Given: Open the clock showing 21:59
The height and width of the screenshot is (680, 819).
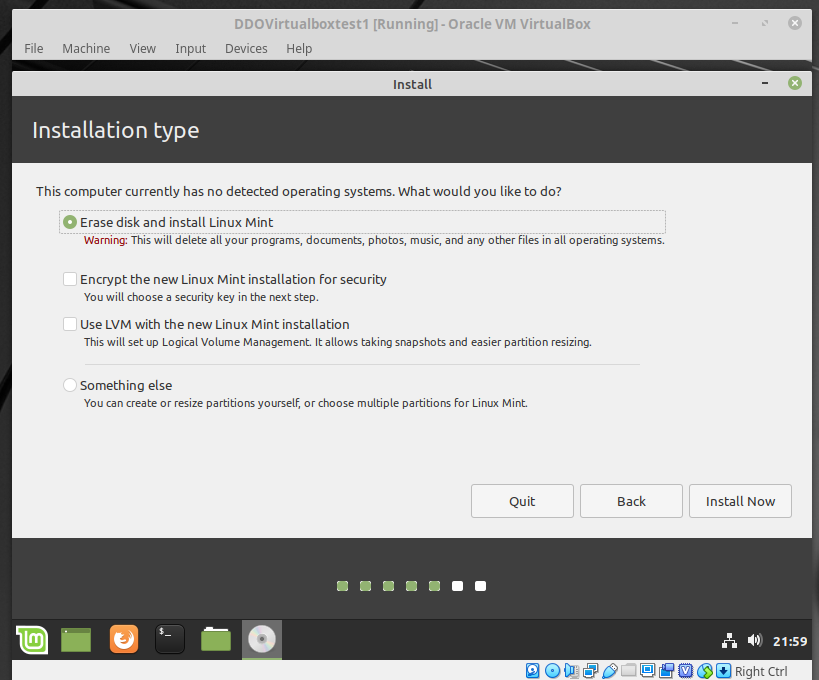Looking at the screenshot, I should click(x=790, y=641).
